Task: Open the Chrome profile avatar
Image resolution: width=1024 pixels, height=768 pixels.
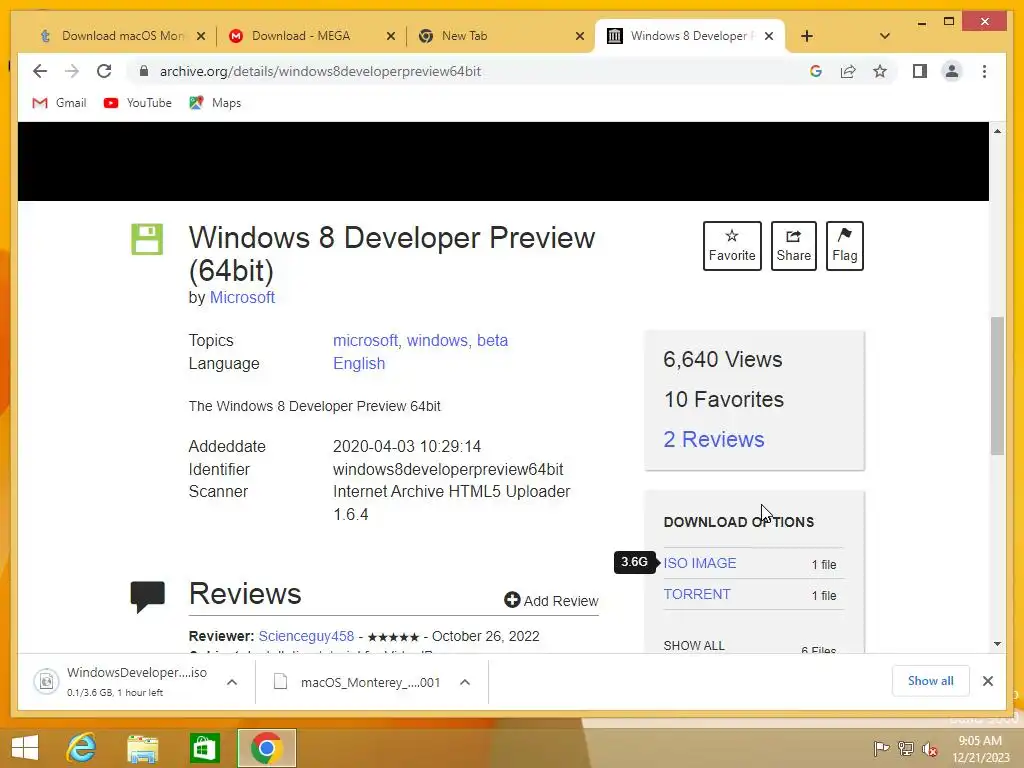Action: pyautogui.click(x=952, y=71)
